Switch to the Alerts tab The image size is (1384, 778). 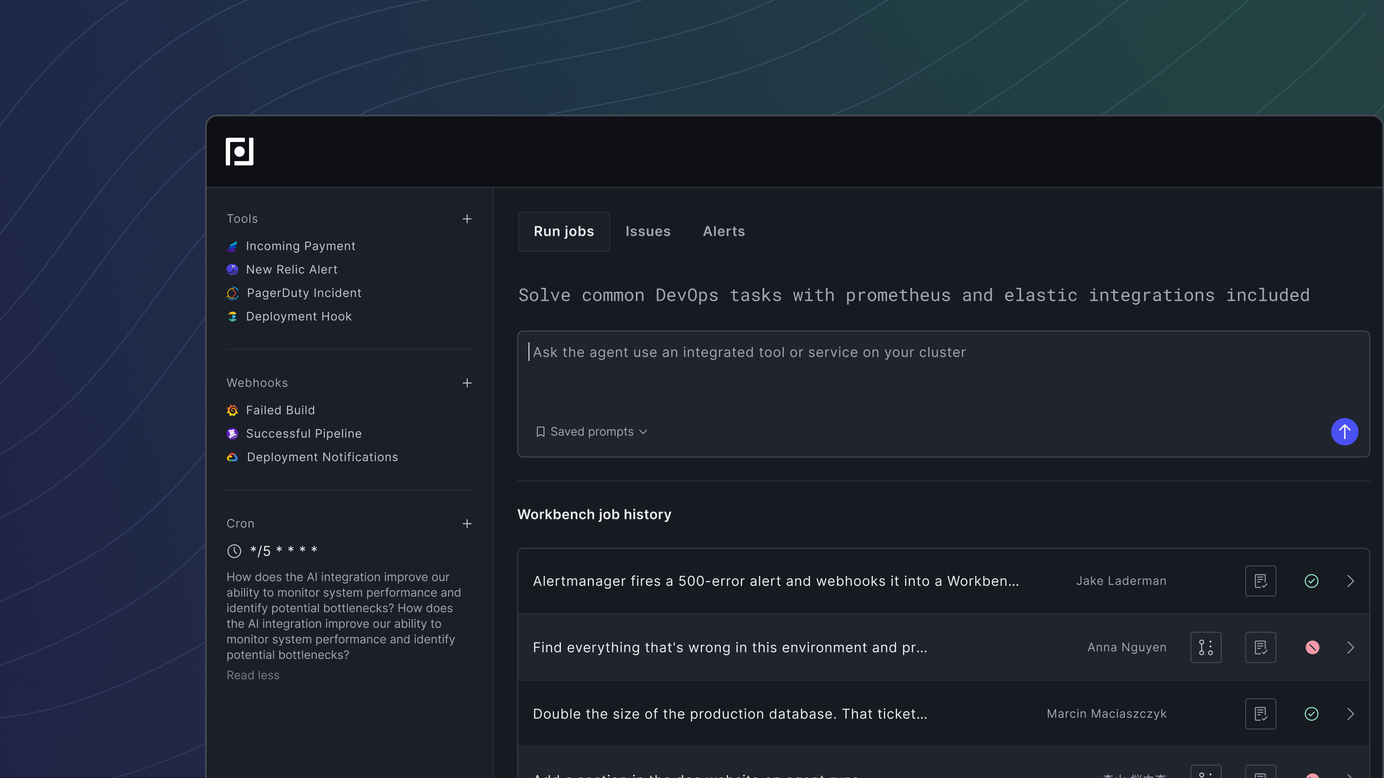click(x=724, y=231)
